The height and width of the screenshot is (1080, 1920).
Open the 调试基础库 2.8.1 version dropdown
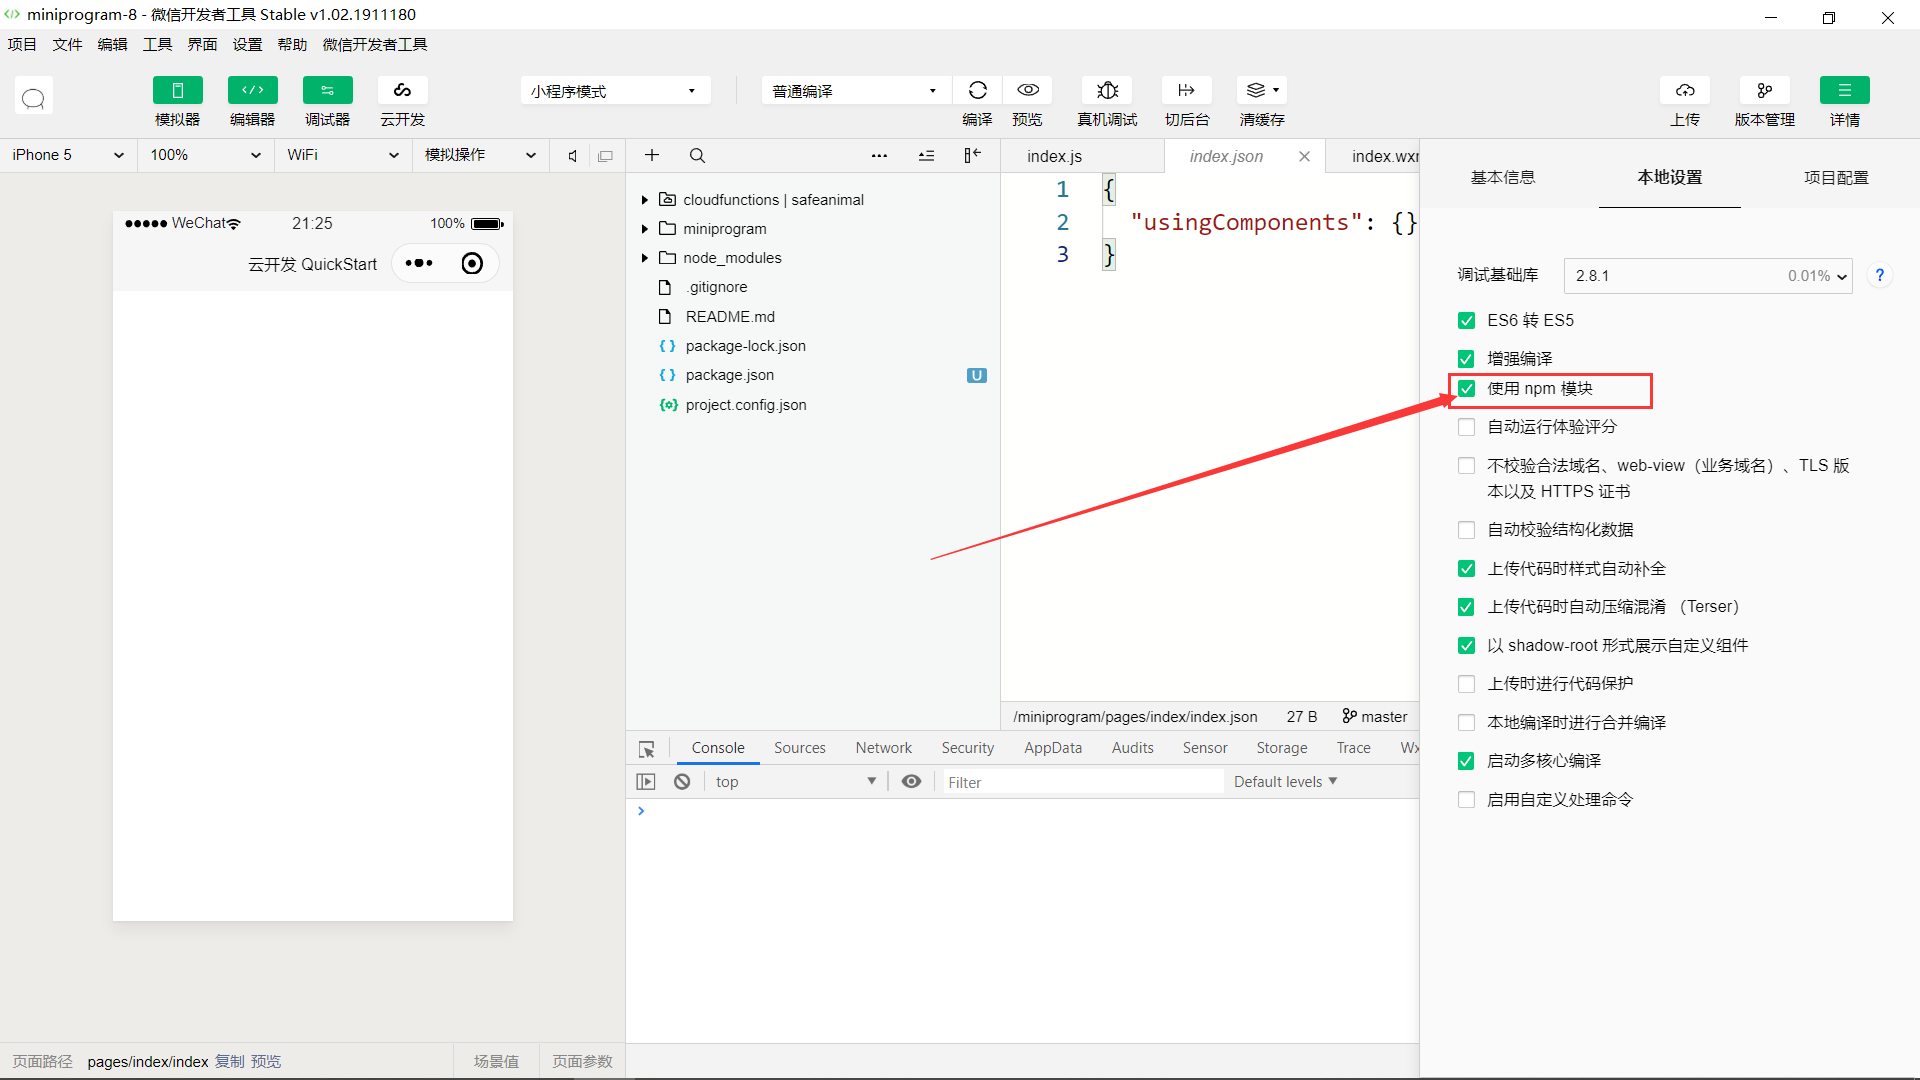[x=1707, y=276]
